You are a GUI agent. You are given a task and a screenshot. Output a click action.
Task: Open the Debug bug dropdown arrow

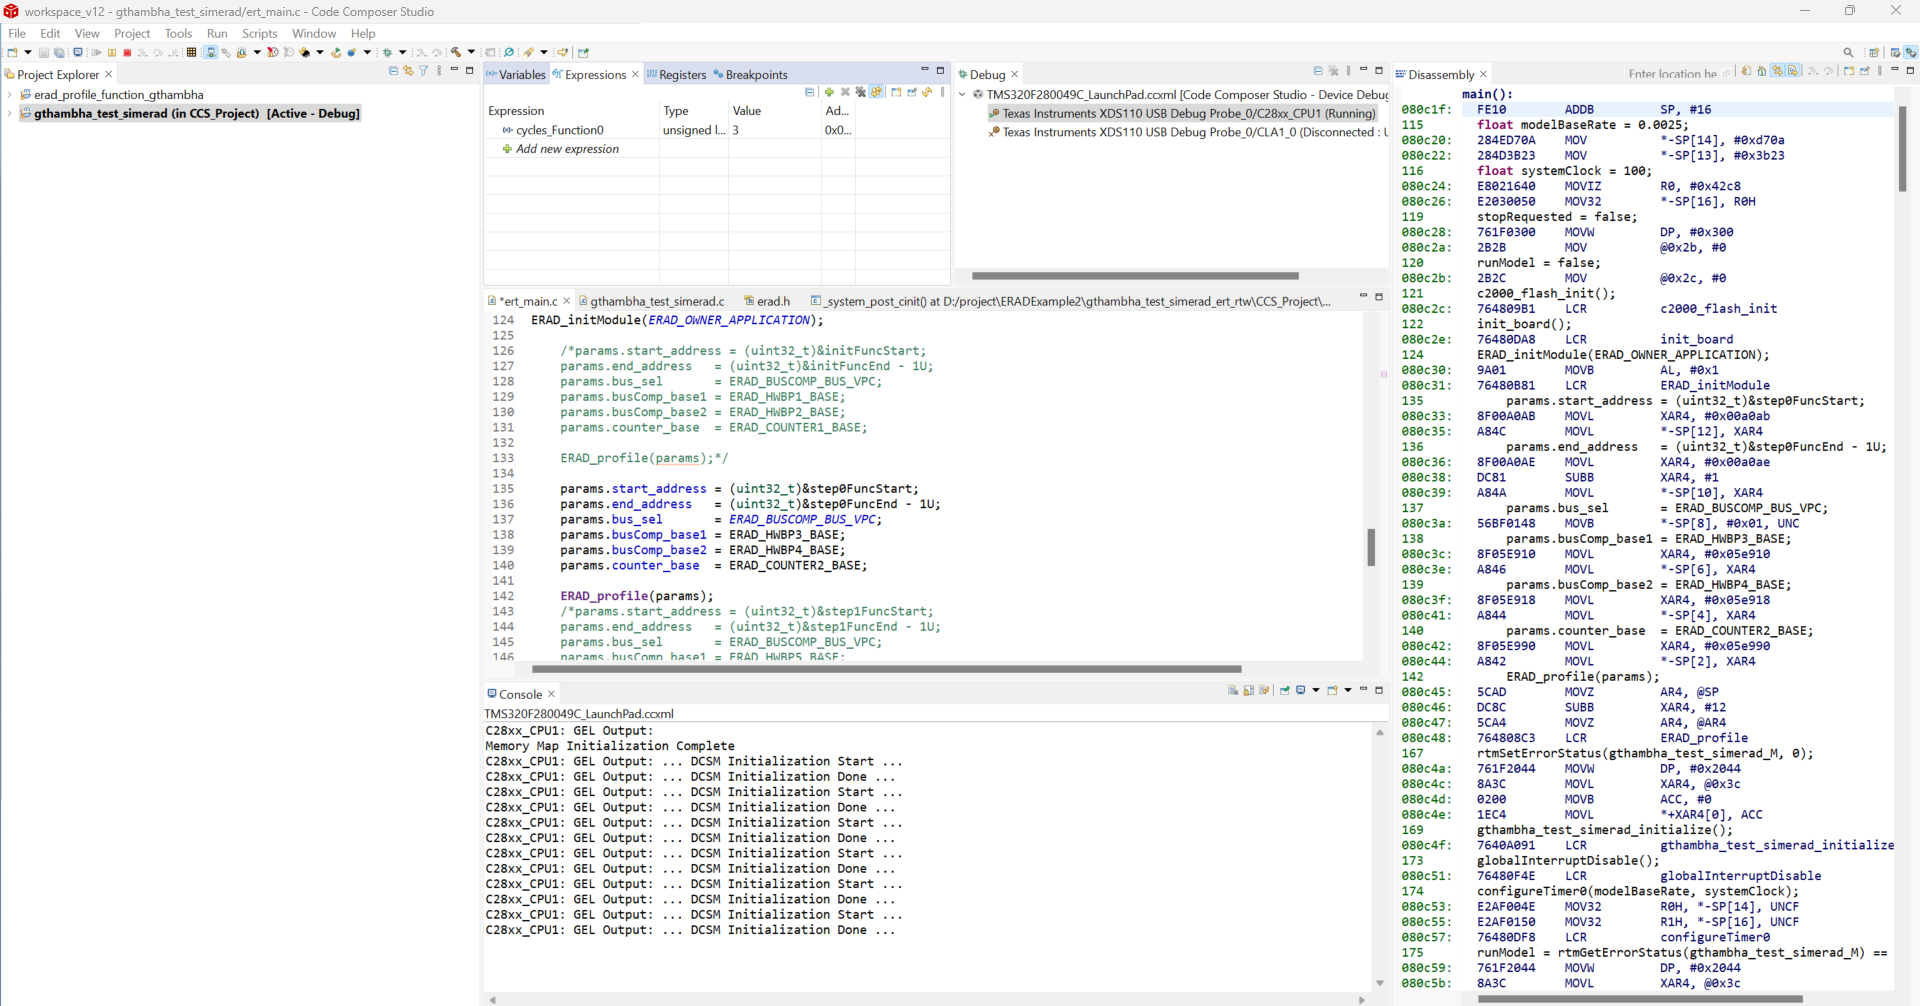click(402, 53)
